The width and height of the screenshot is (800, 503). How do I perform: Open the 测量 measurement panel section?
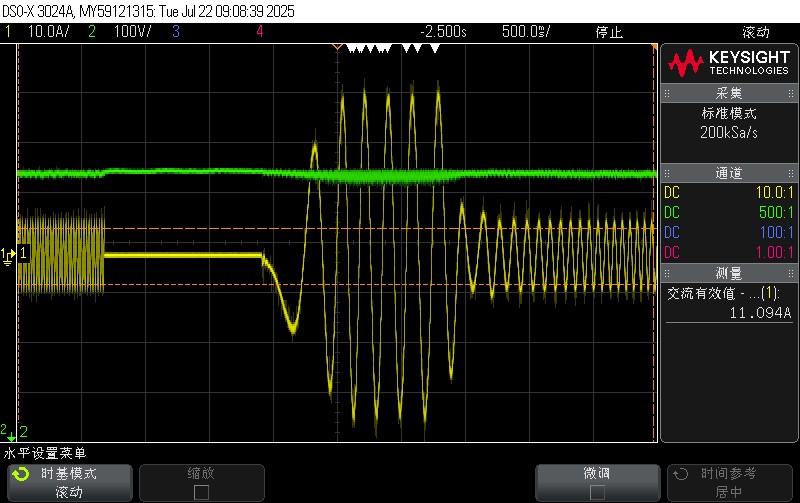(728, 273)
